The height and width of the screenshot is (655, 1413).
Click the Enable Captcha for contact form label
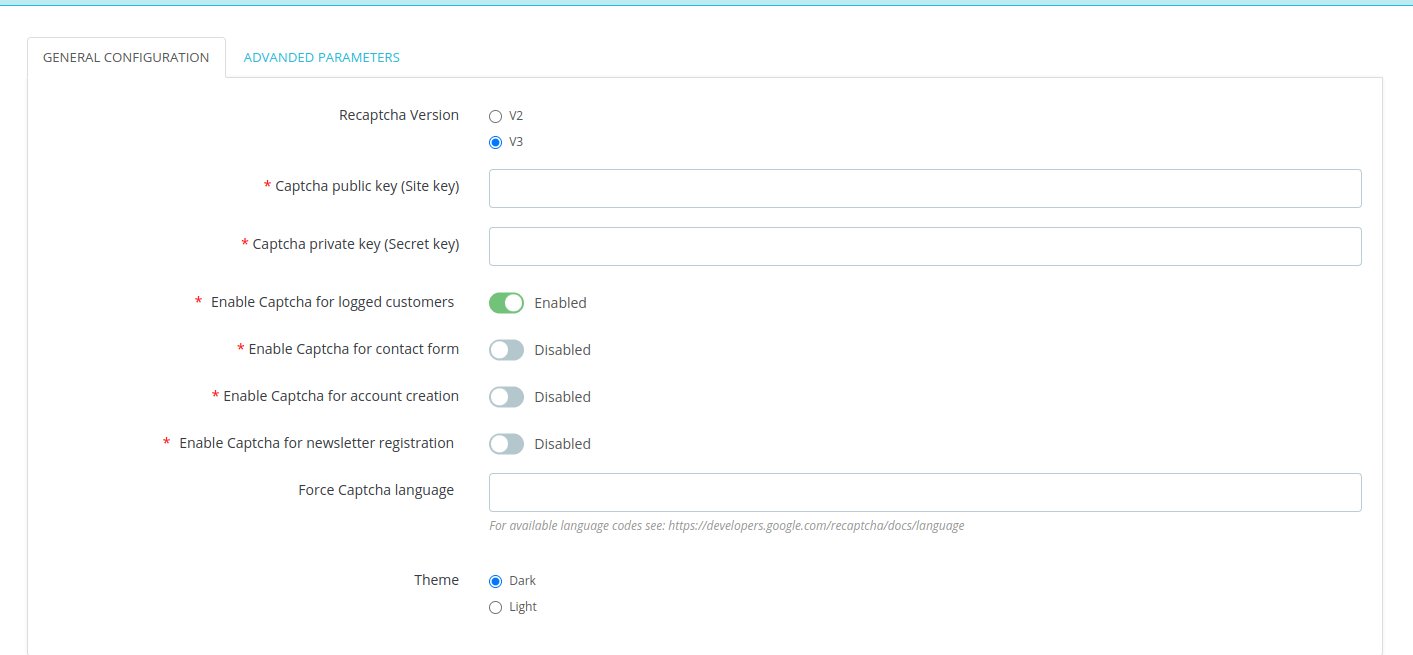point(354,349)
